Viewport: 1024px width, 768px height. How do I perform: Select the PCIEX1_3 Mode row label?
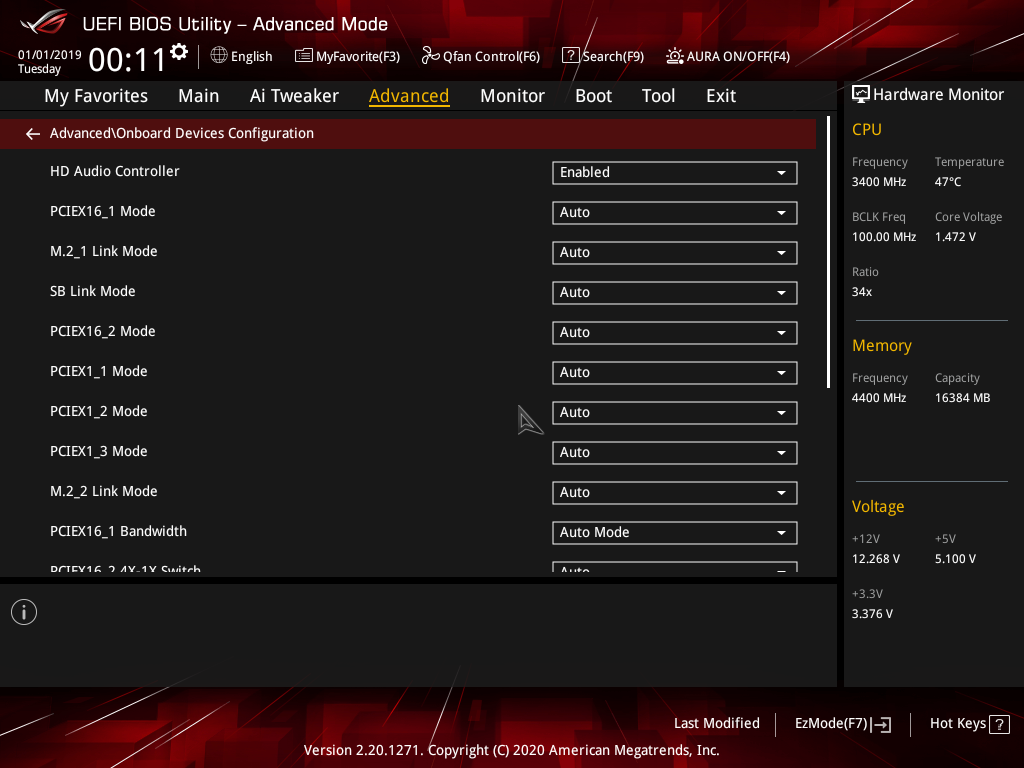click(99, 451)
